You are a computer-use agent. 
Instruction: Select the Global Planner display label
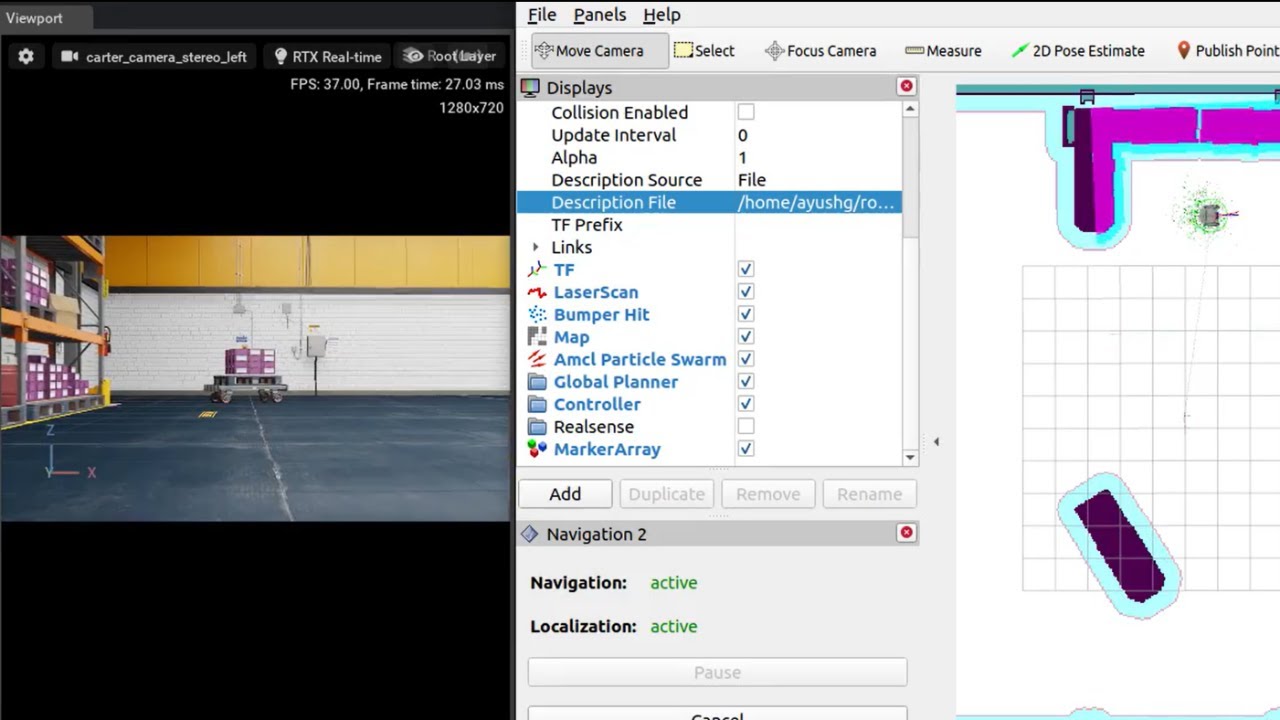pos(616,382)
